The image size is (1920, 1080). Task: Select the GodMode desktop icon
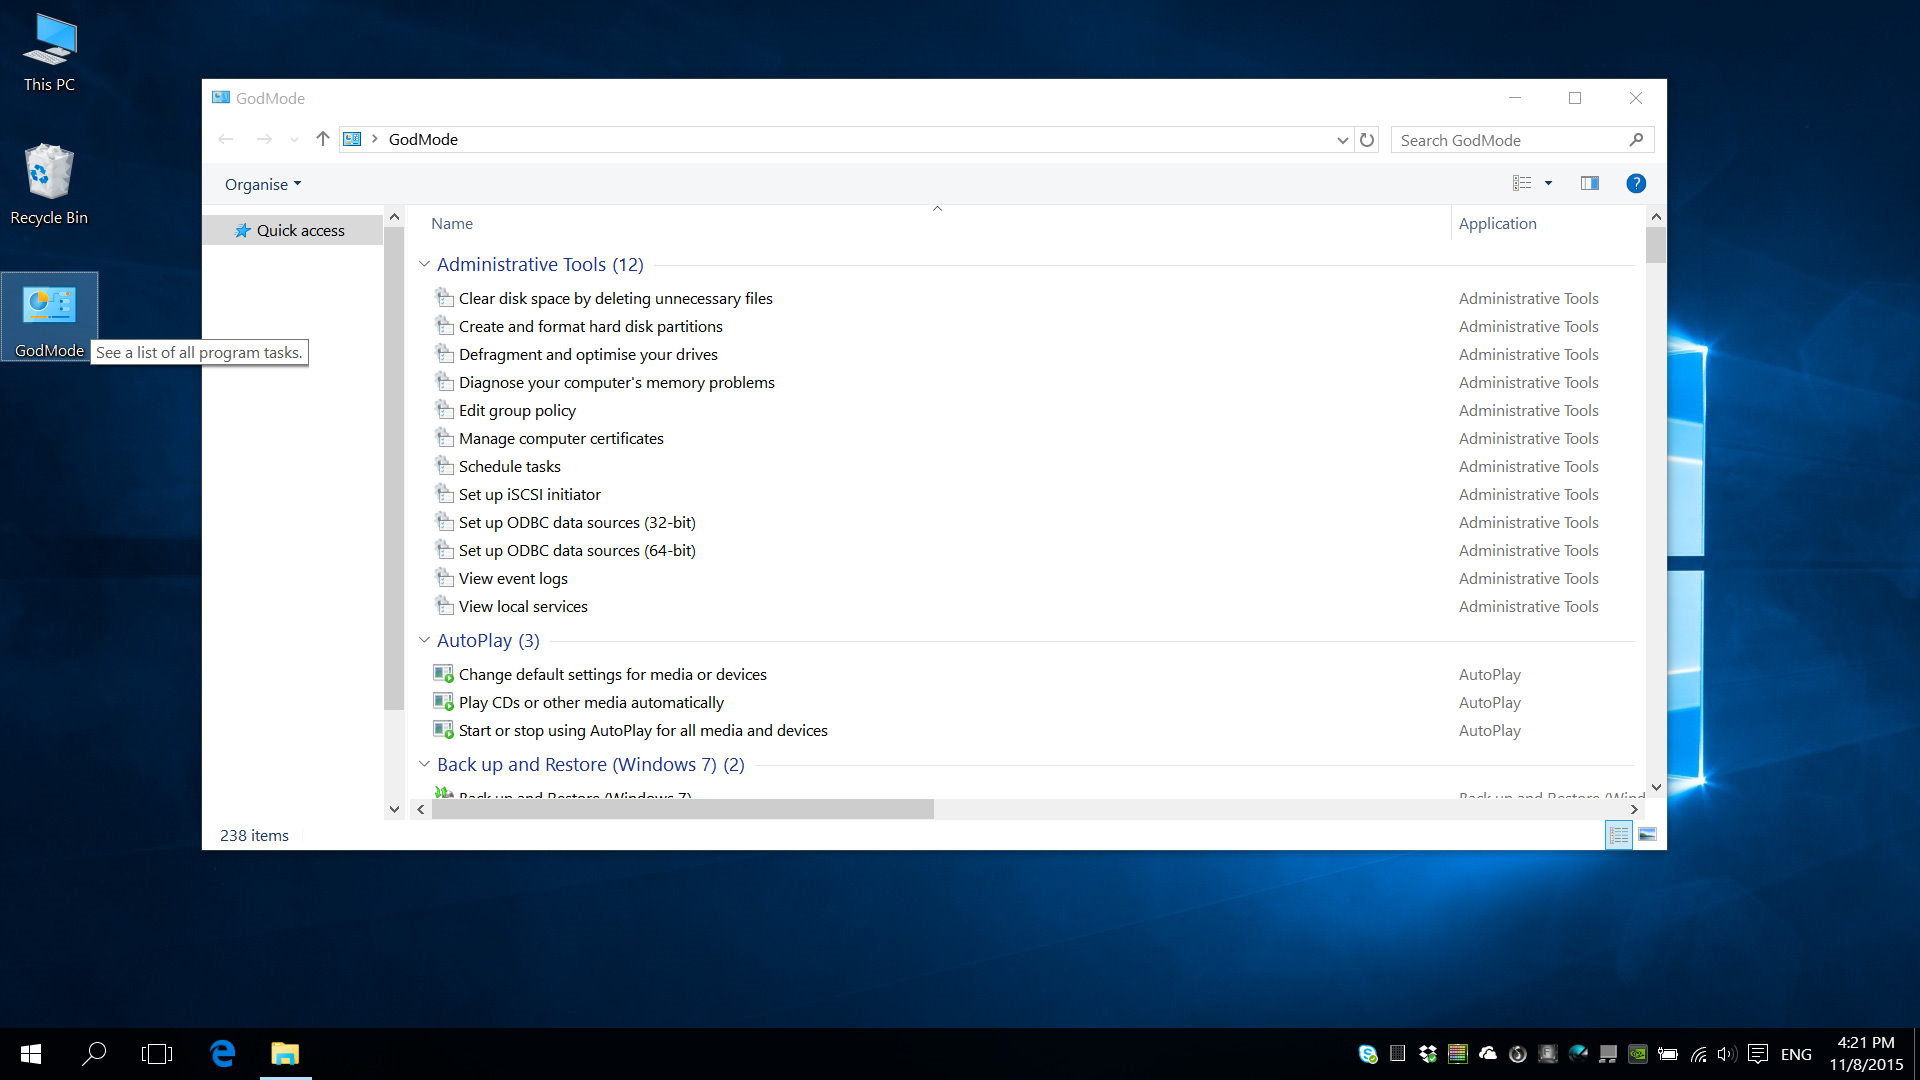pos(49,317)
